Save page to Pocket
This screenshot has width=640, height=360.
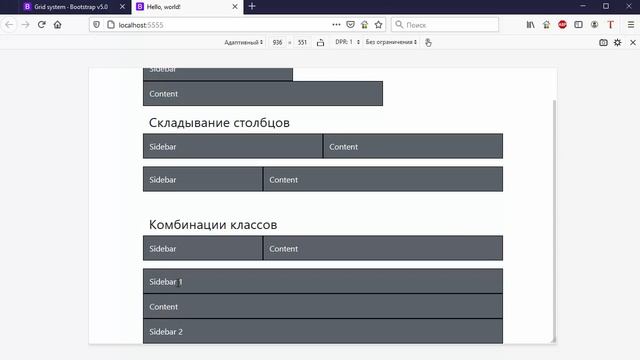pyautogui.click(x=350, y=24)
